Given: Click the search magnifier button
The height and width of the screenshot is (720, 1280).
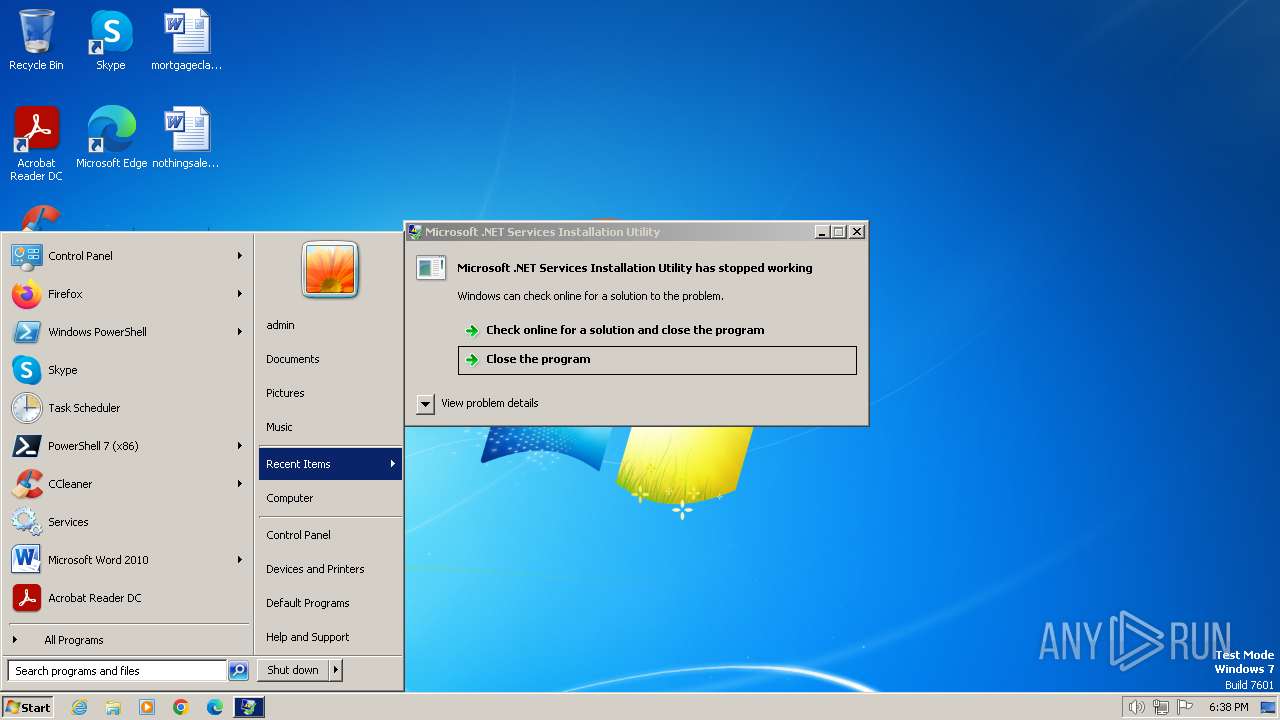Looking at the screenshot, I should pyautogui.click(x=238, y=671).
